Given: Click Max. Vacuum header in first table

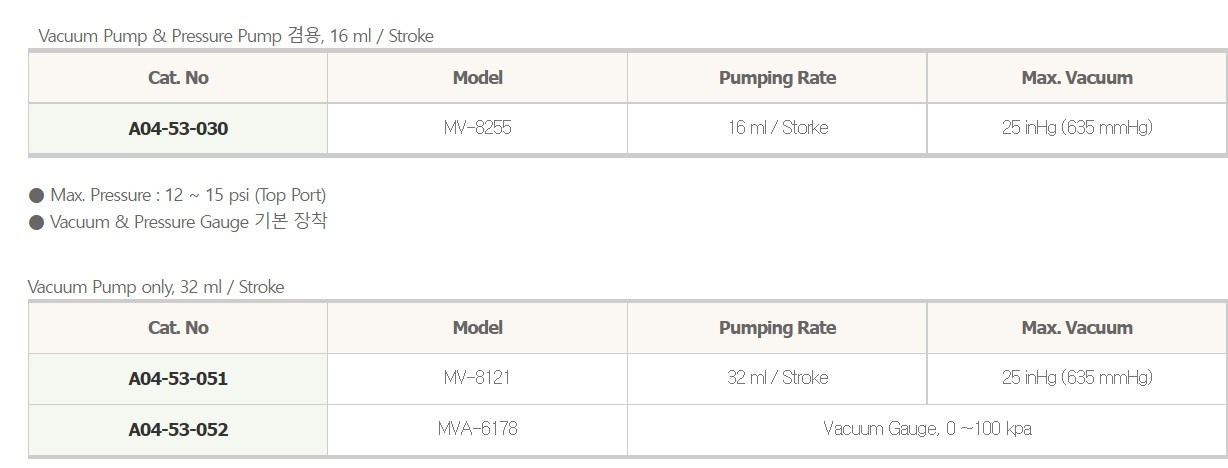Looking at the screenshot, I should click(1077, 78).
